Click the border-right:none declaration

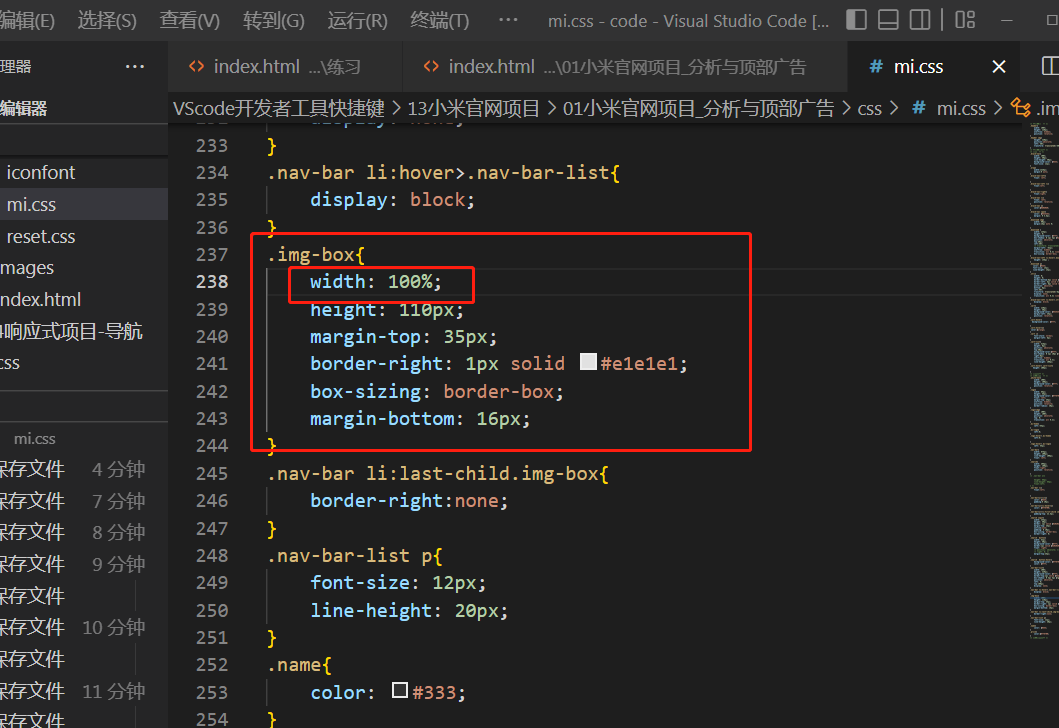(409, 500)
